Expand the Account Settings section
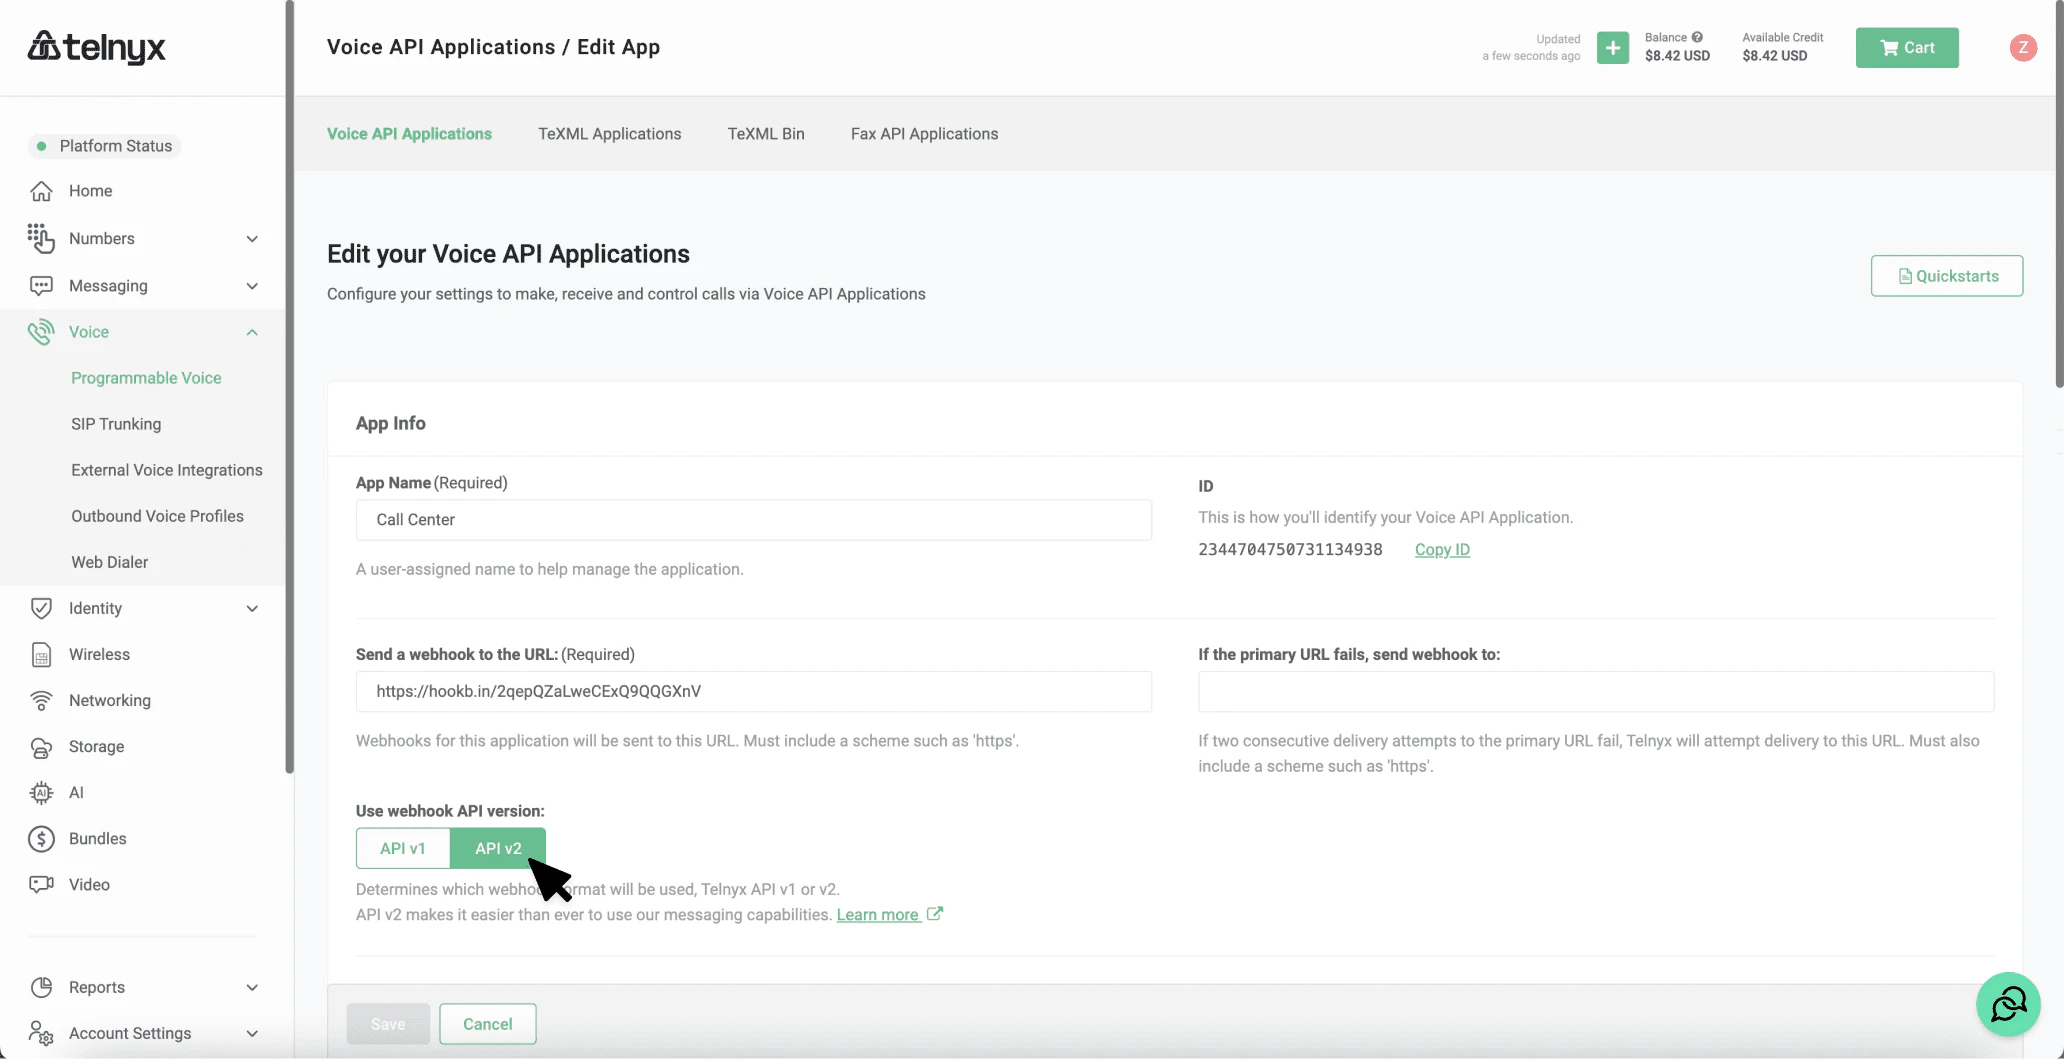 252,1033
